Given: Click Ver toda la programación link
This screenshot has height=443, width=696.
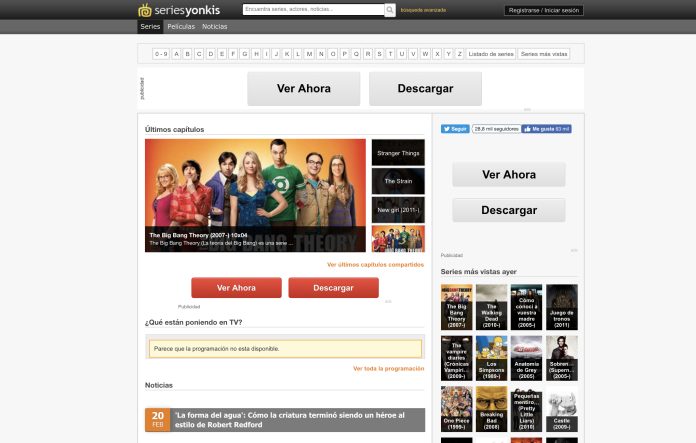Looking at the screenshot, I should [388, 368].
